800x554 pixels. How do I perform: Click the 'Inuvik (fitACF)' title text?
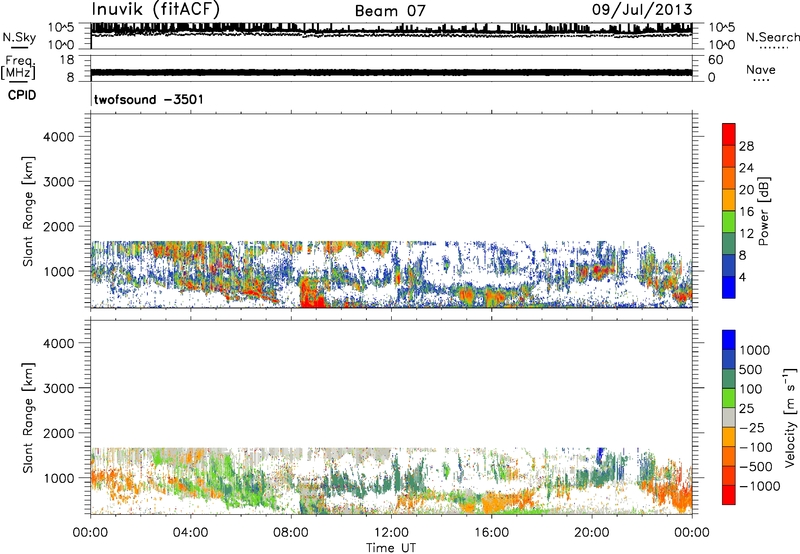(156, 10)
